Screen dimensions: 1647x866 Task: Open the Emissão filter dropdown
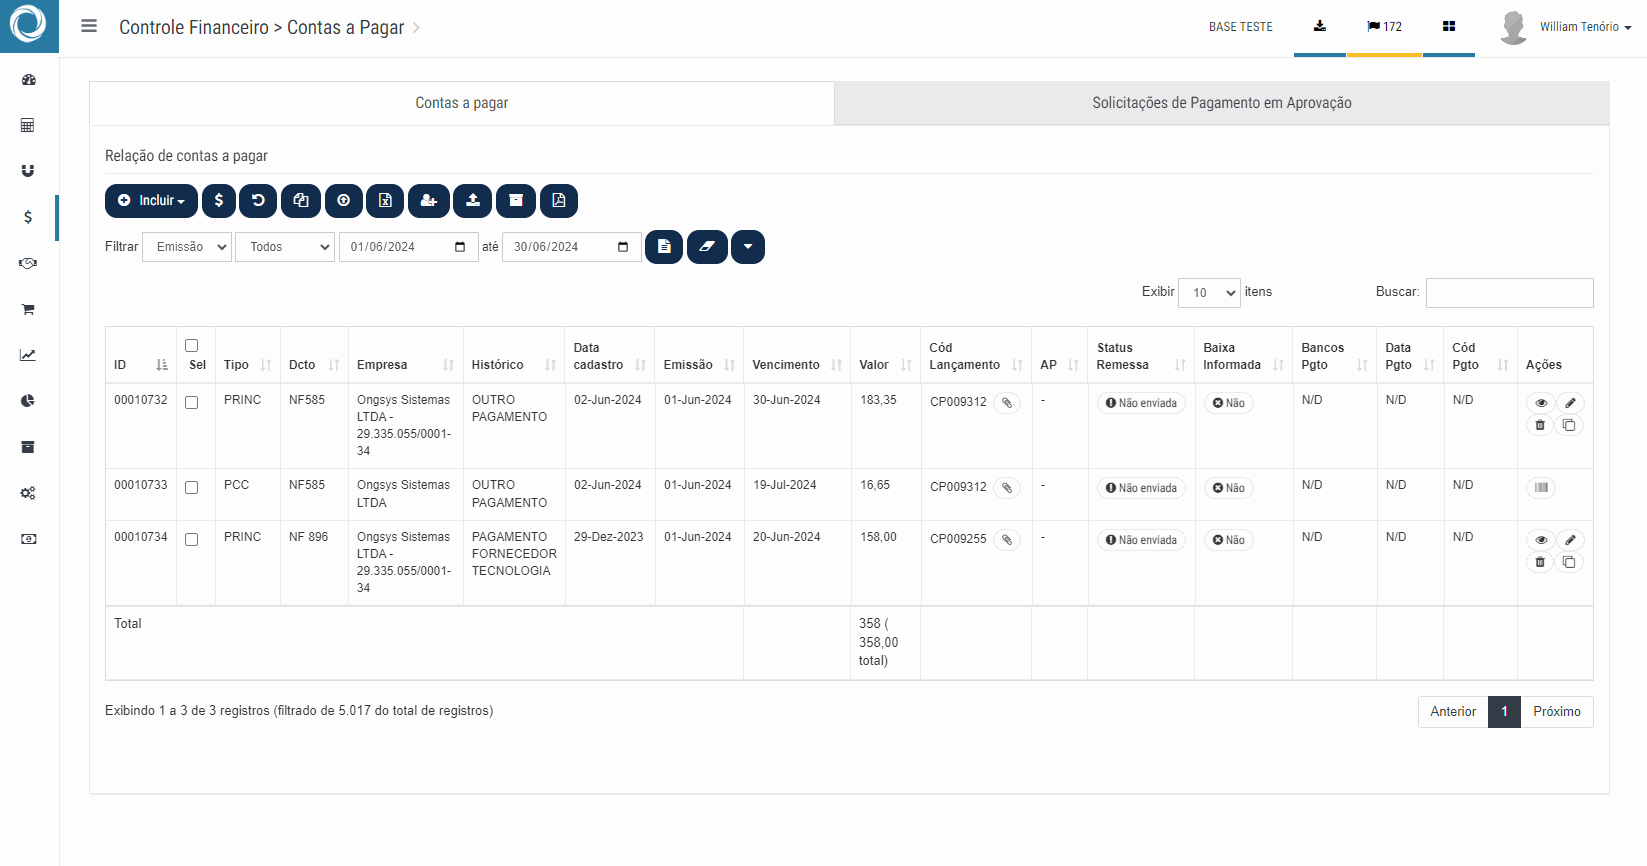[x=187, y=247]
